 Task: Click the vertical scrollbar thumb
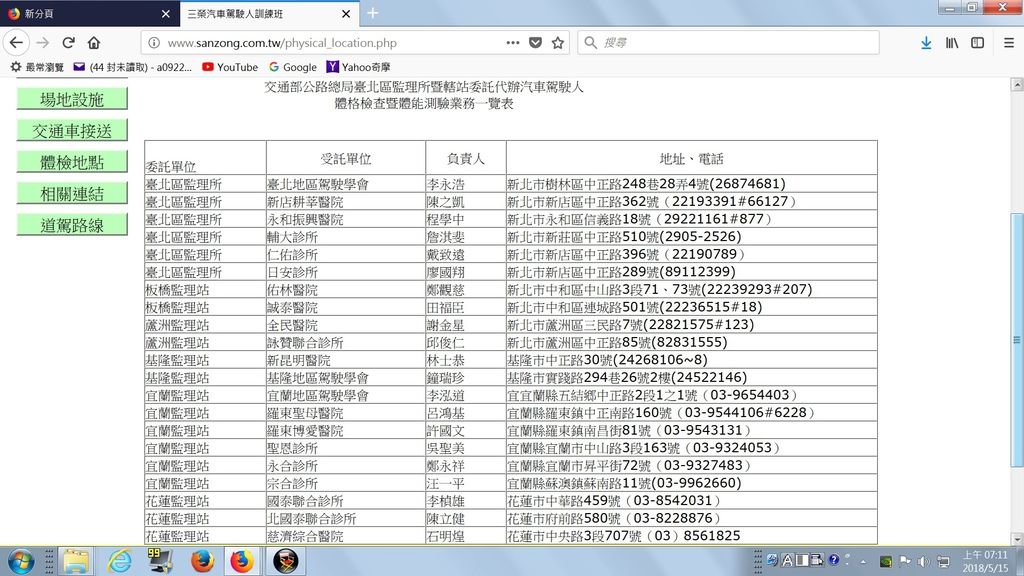(x=1017, y=340)
